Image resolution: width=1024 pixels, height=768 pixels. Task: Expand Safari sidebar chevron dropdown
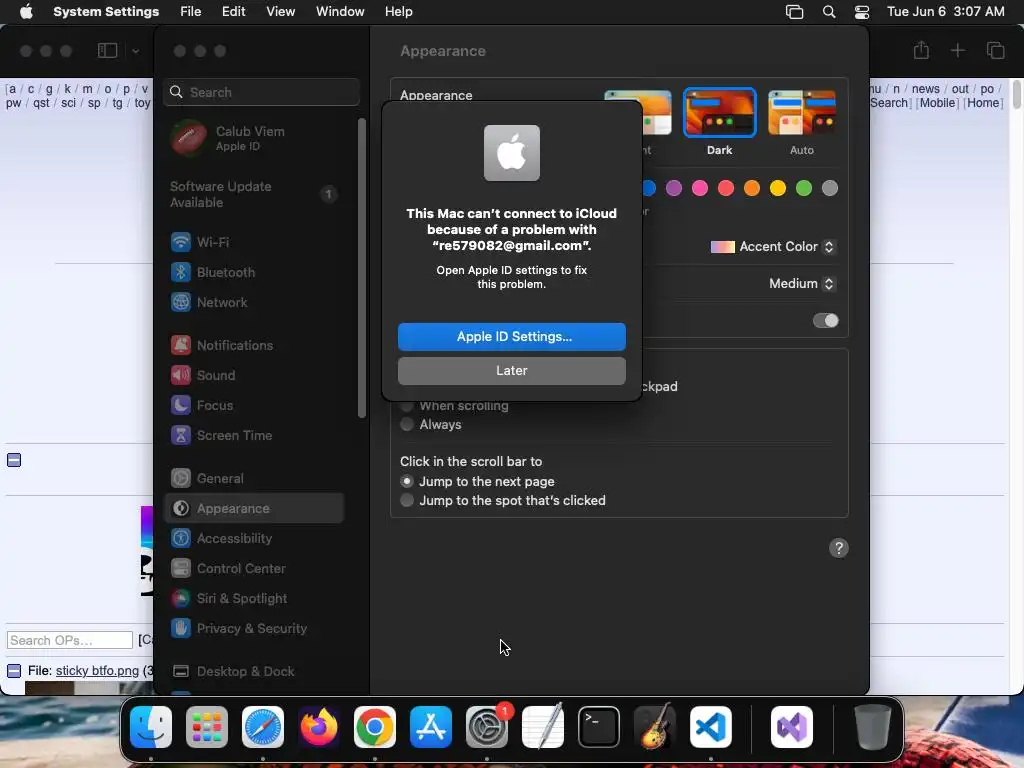pyautogui.click(x=135, y=51)
